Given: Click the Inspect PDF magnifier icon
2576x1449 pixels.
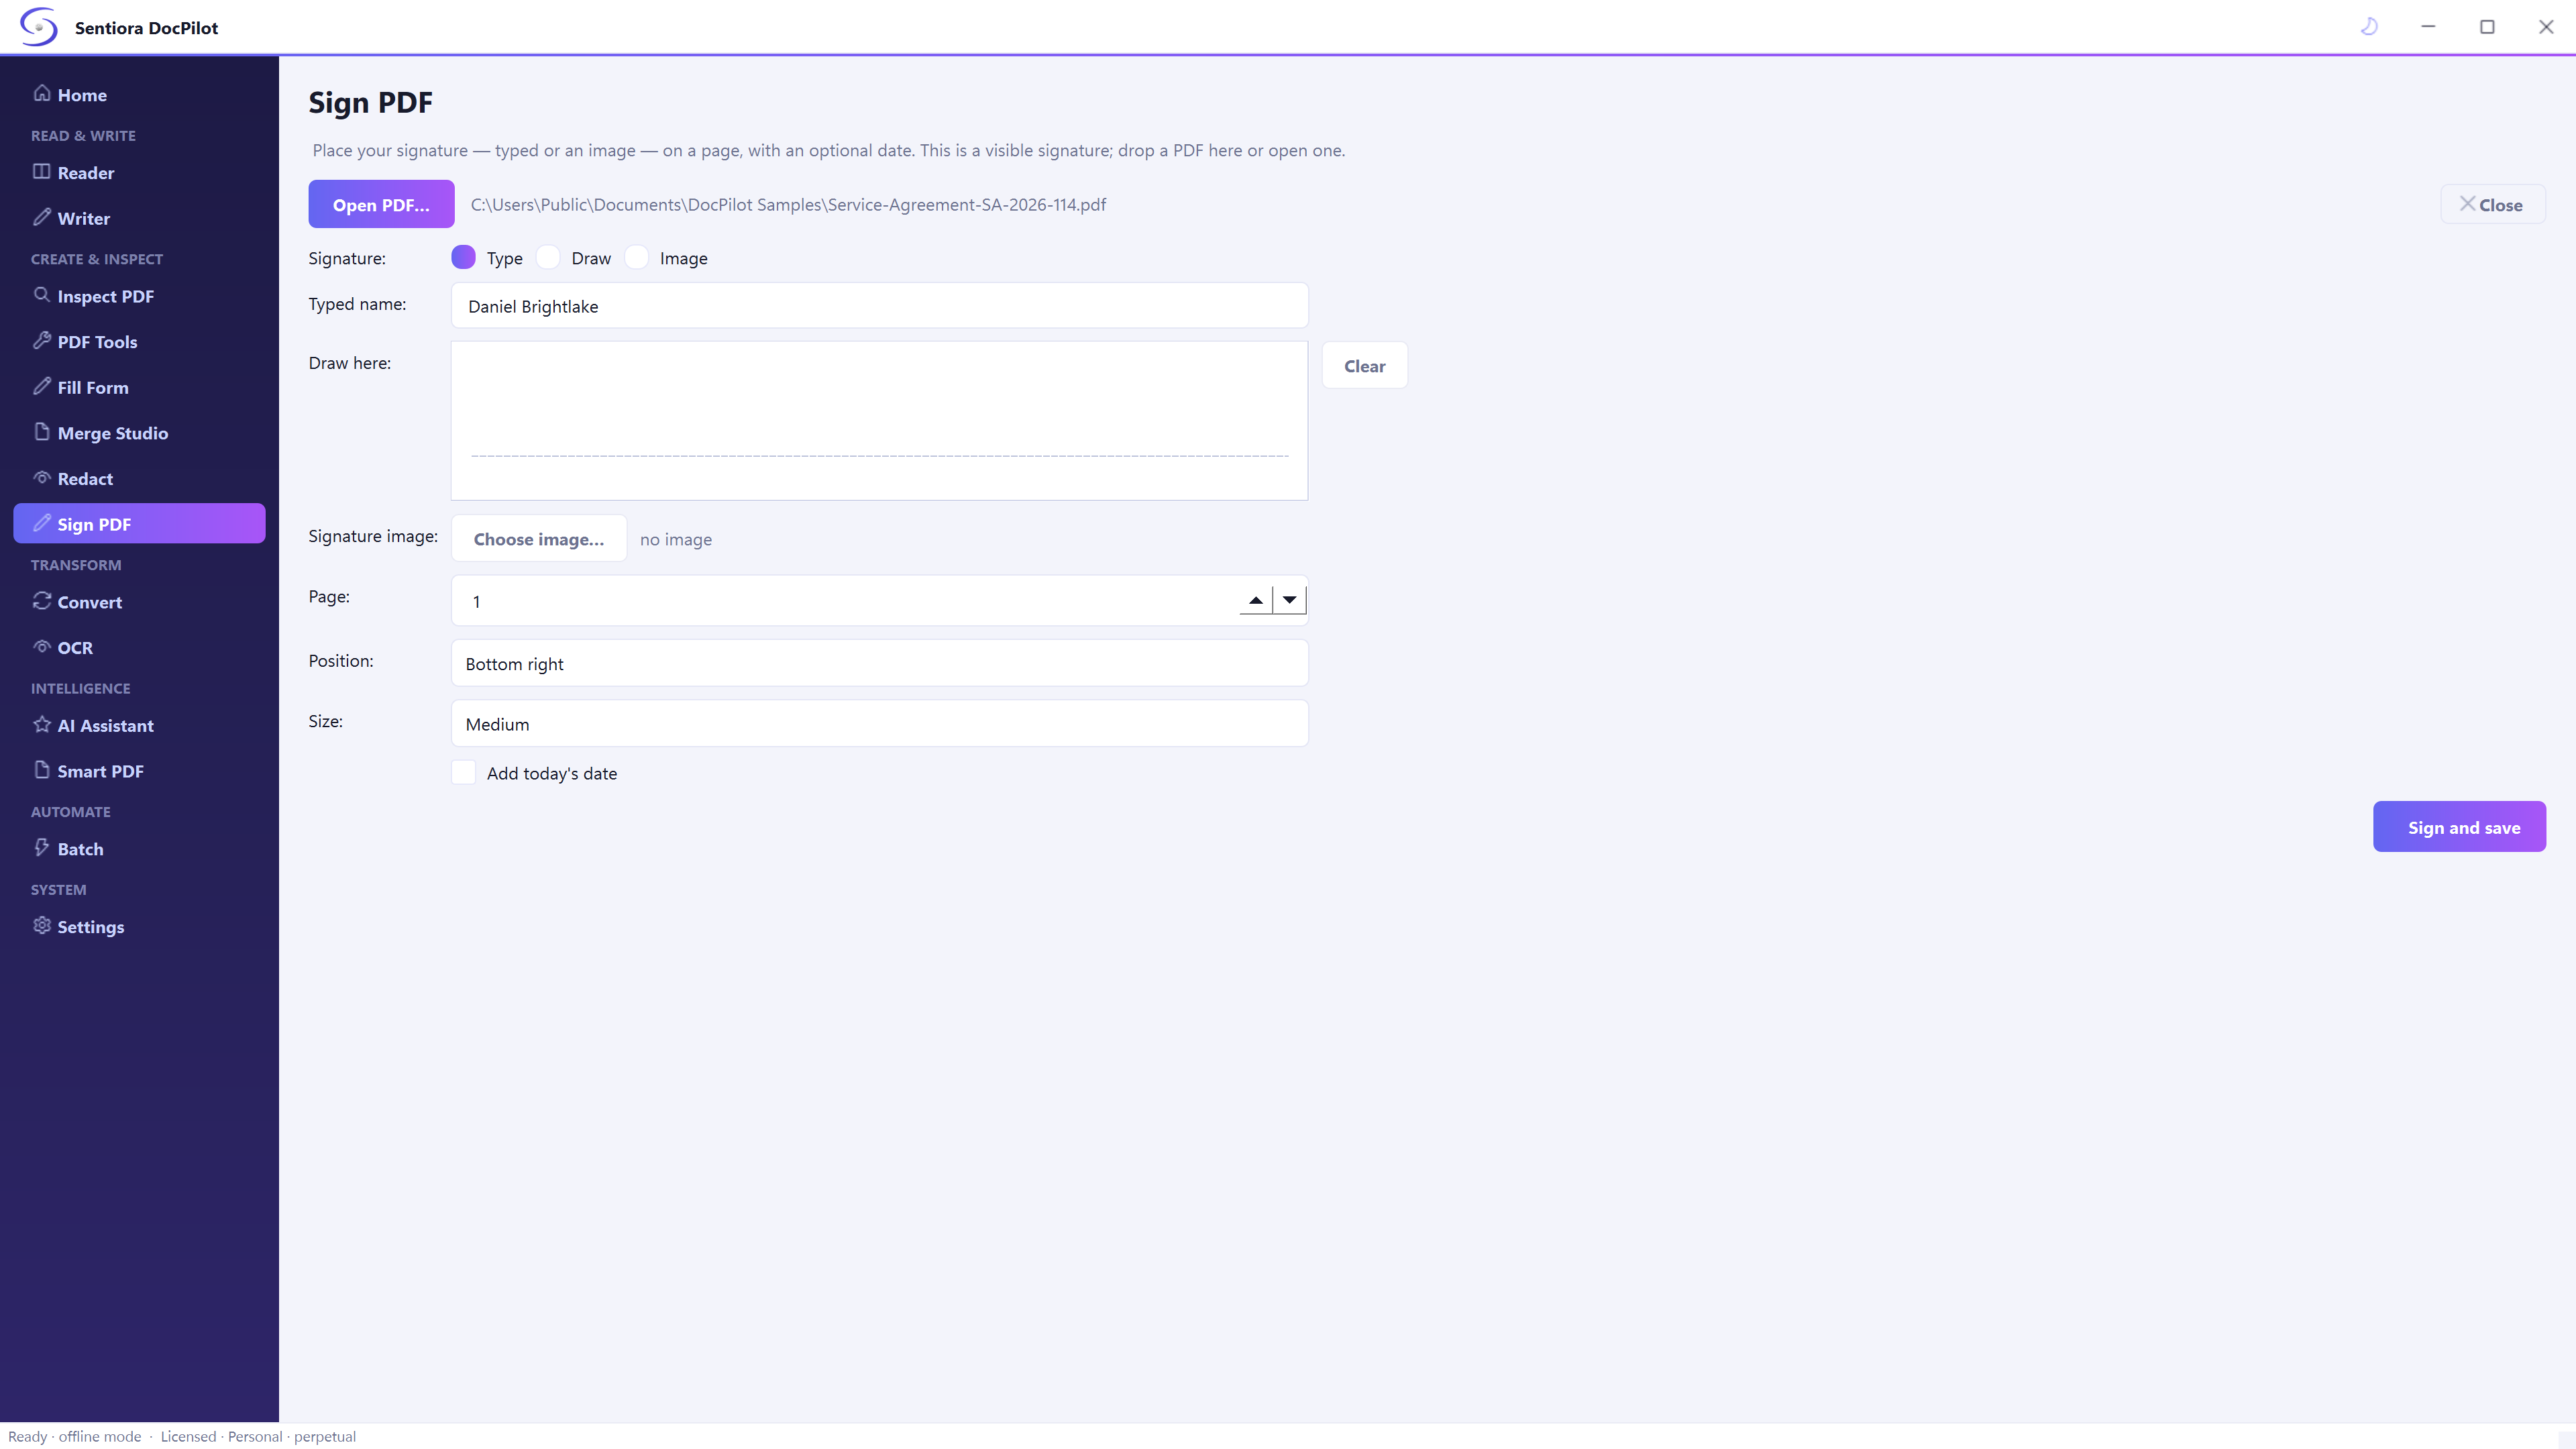Looking at the screenshot, I should (41, 295).
